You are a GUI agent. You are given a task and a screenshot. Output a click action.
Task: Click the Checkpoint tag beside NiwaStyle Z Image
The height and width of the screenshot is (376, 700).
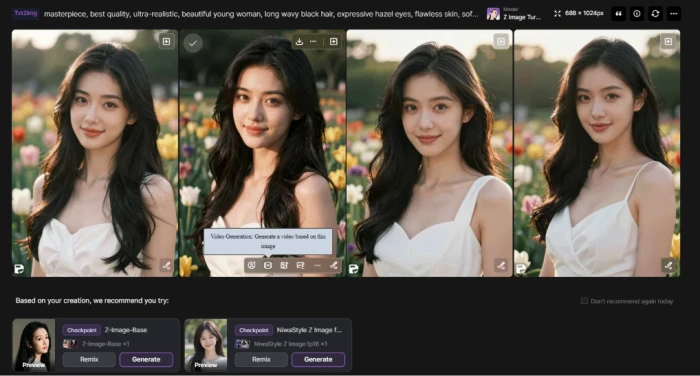pos(254,330)
